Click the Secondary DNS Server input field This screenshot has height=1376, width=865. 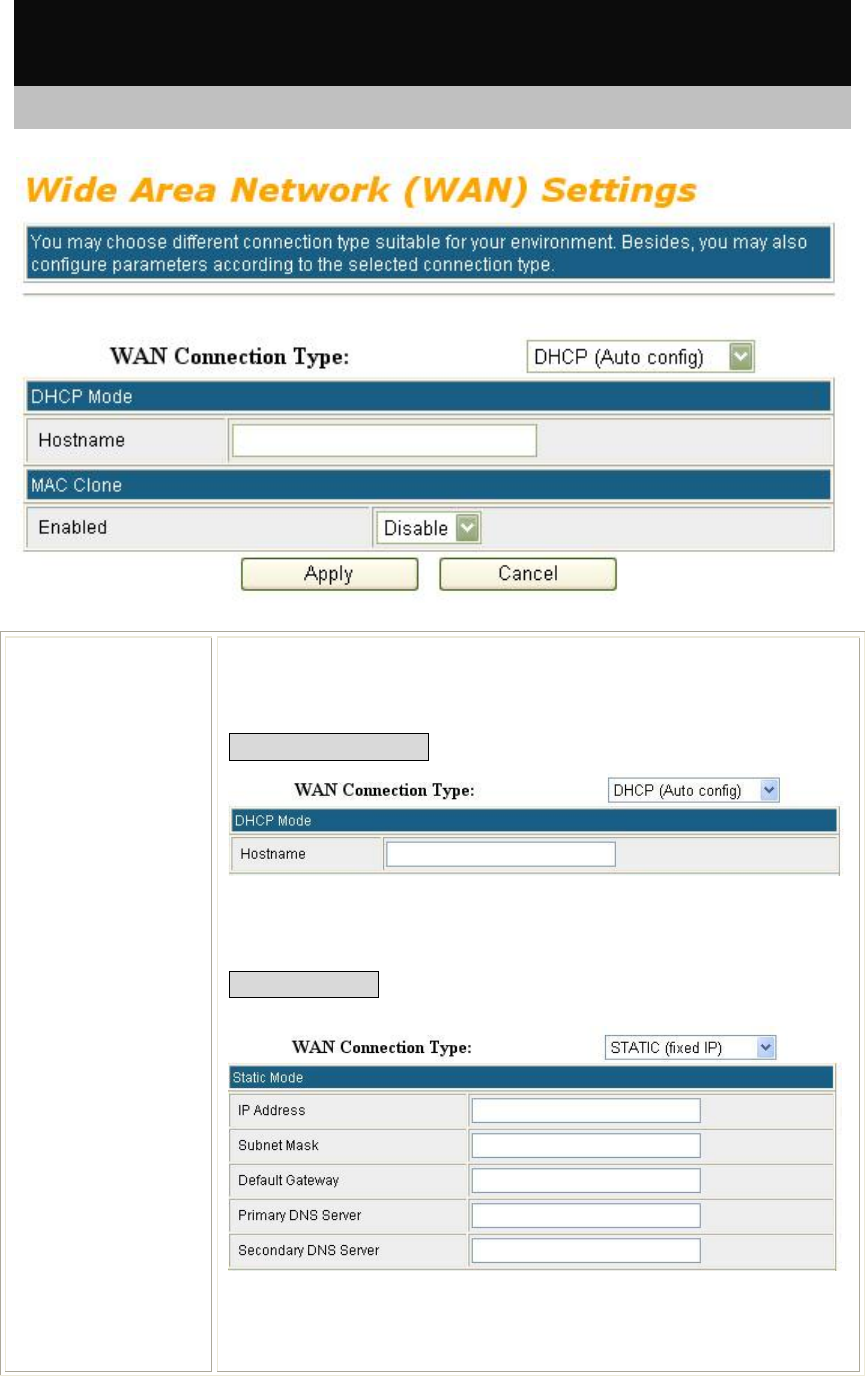coord(586,1250)
